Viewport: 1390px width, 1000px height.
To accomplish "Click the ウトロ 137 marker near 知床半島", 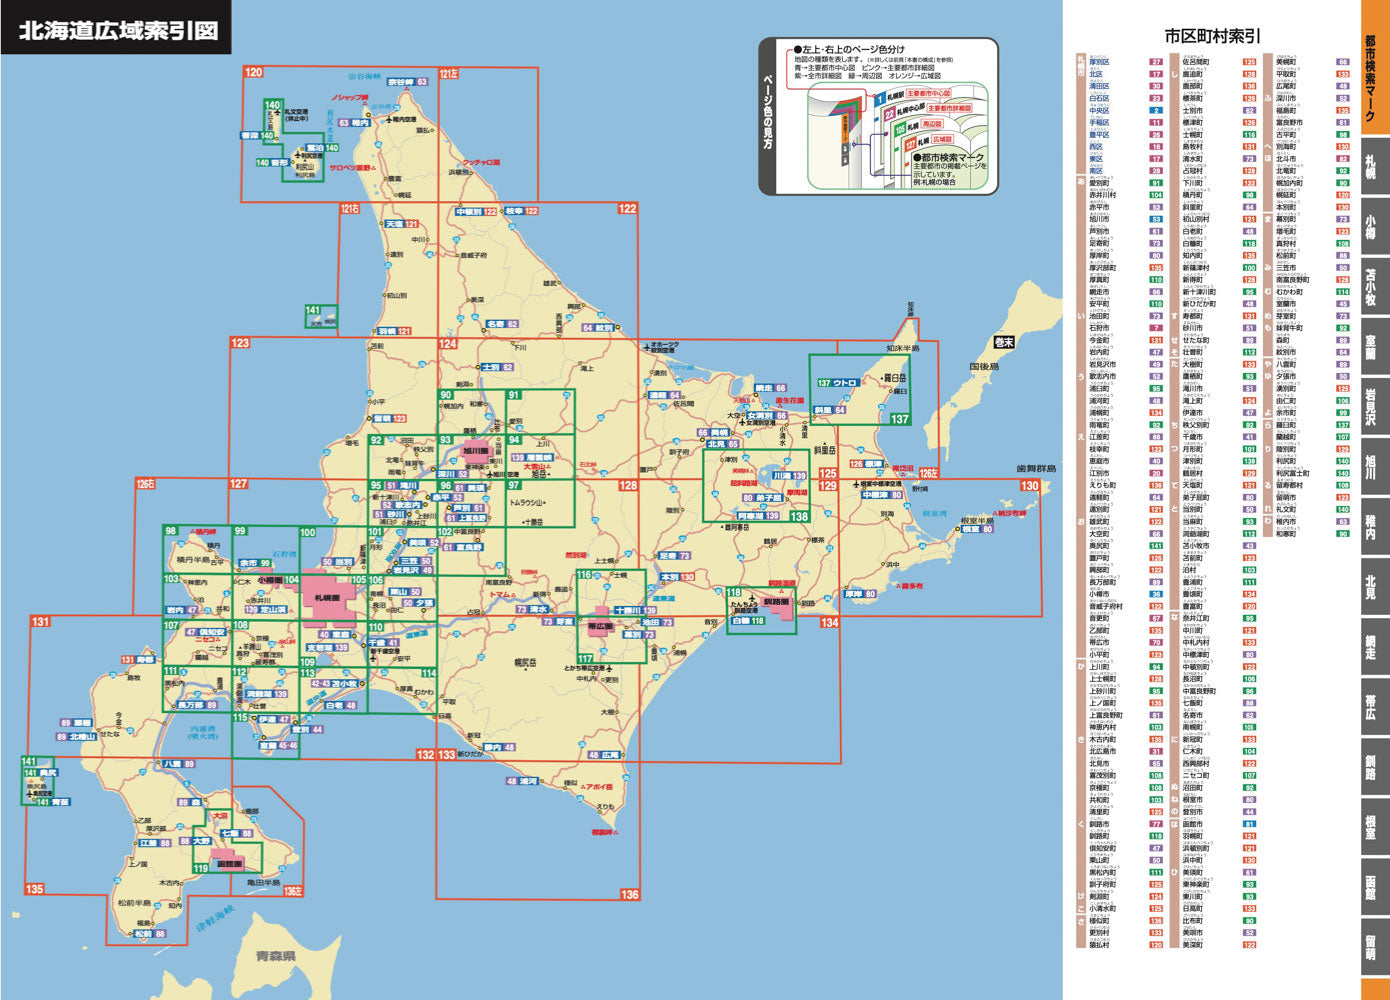I will click(840, 383).
